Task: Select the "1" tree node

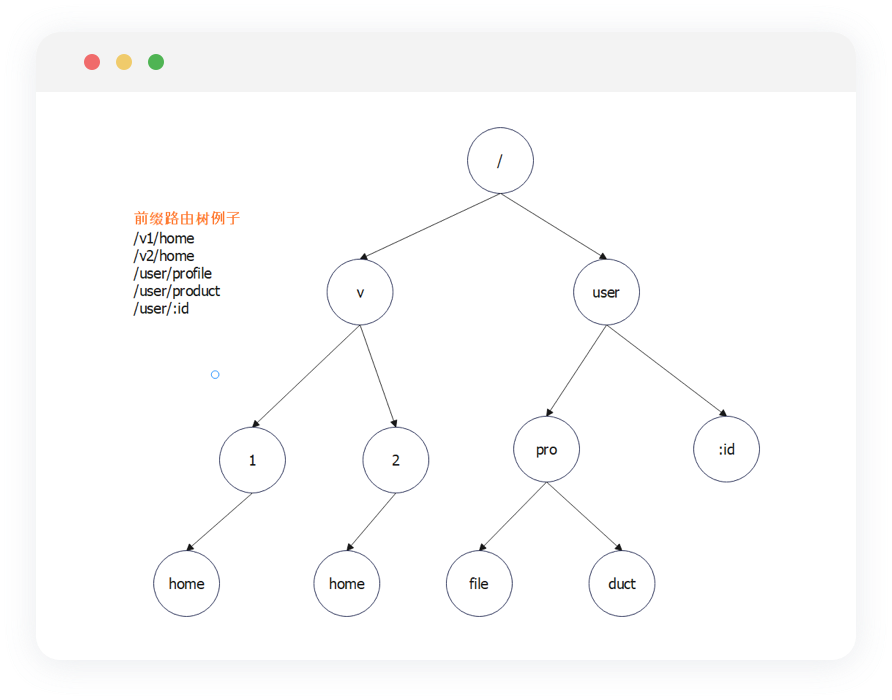Action: [252, 460]
